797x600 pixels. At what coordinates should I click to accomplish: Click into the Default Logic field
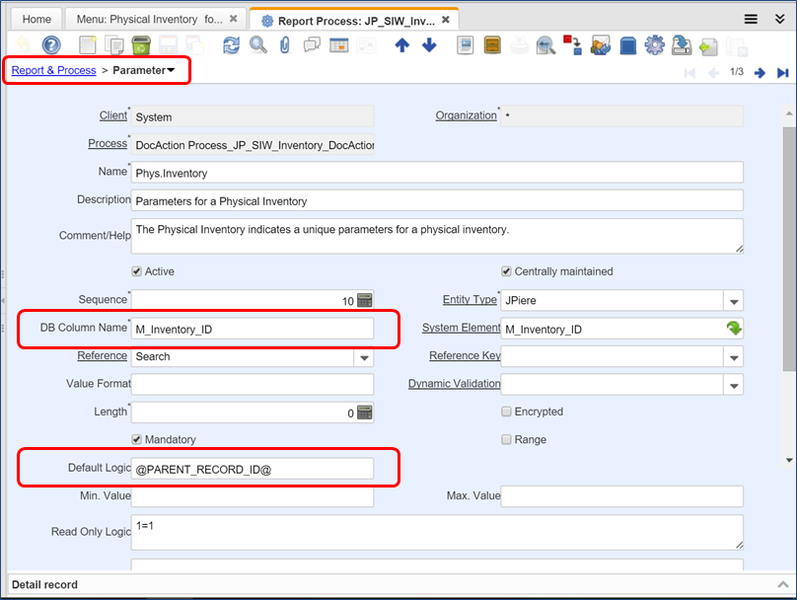tap(252, 468)
